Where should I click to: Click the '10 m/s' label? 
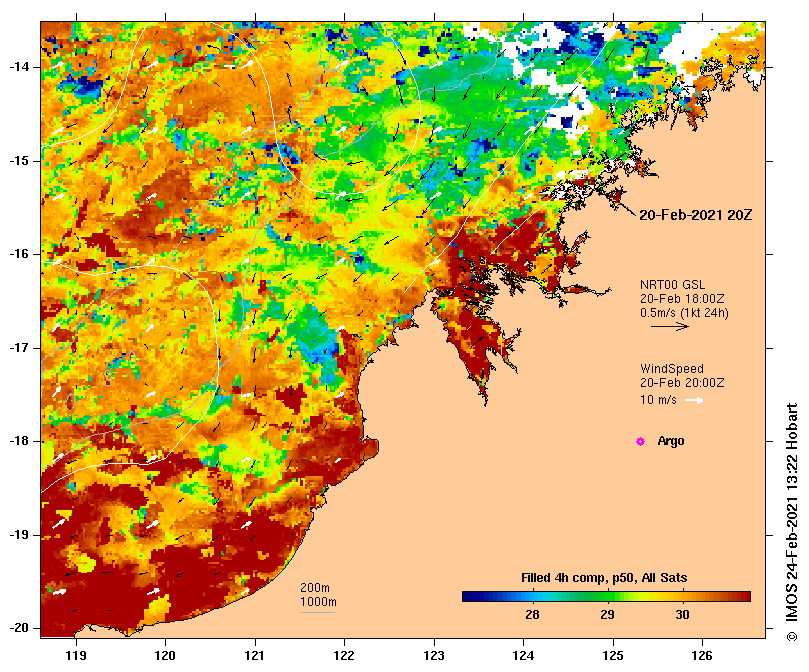click(658, 400)
